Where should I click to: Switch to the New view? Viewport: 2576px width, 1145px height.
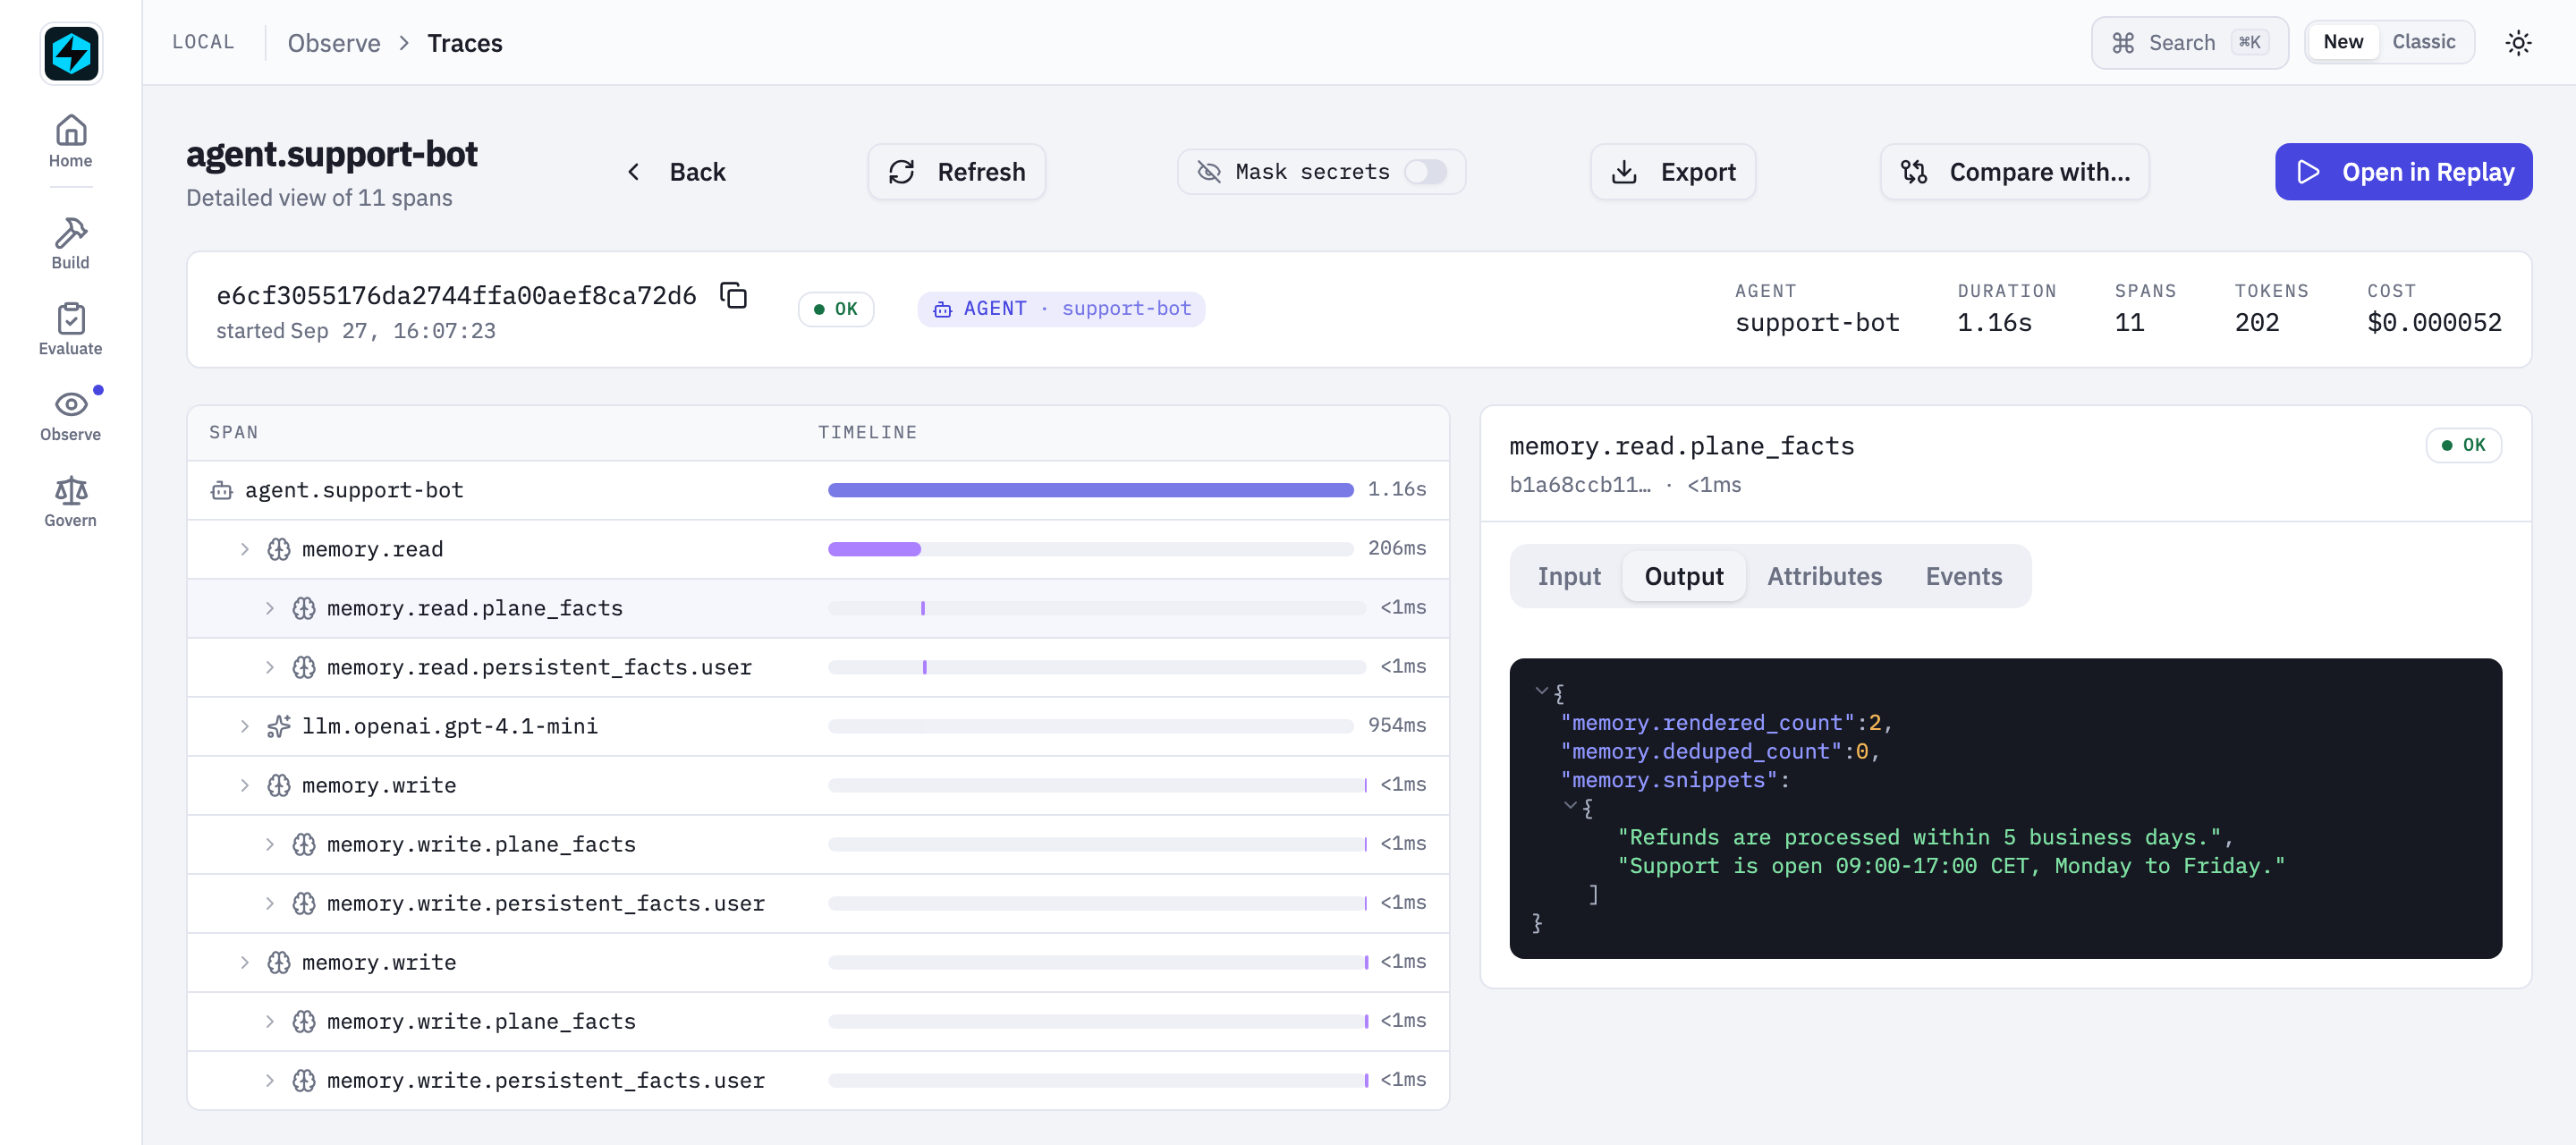(x=2342, y=42)
